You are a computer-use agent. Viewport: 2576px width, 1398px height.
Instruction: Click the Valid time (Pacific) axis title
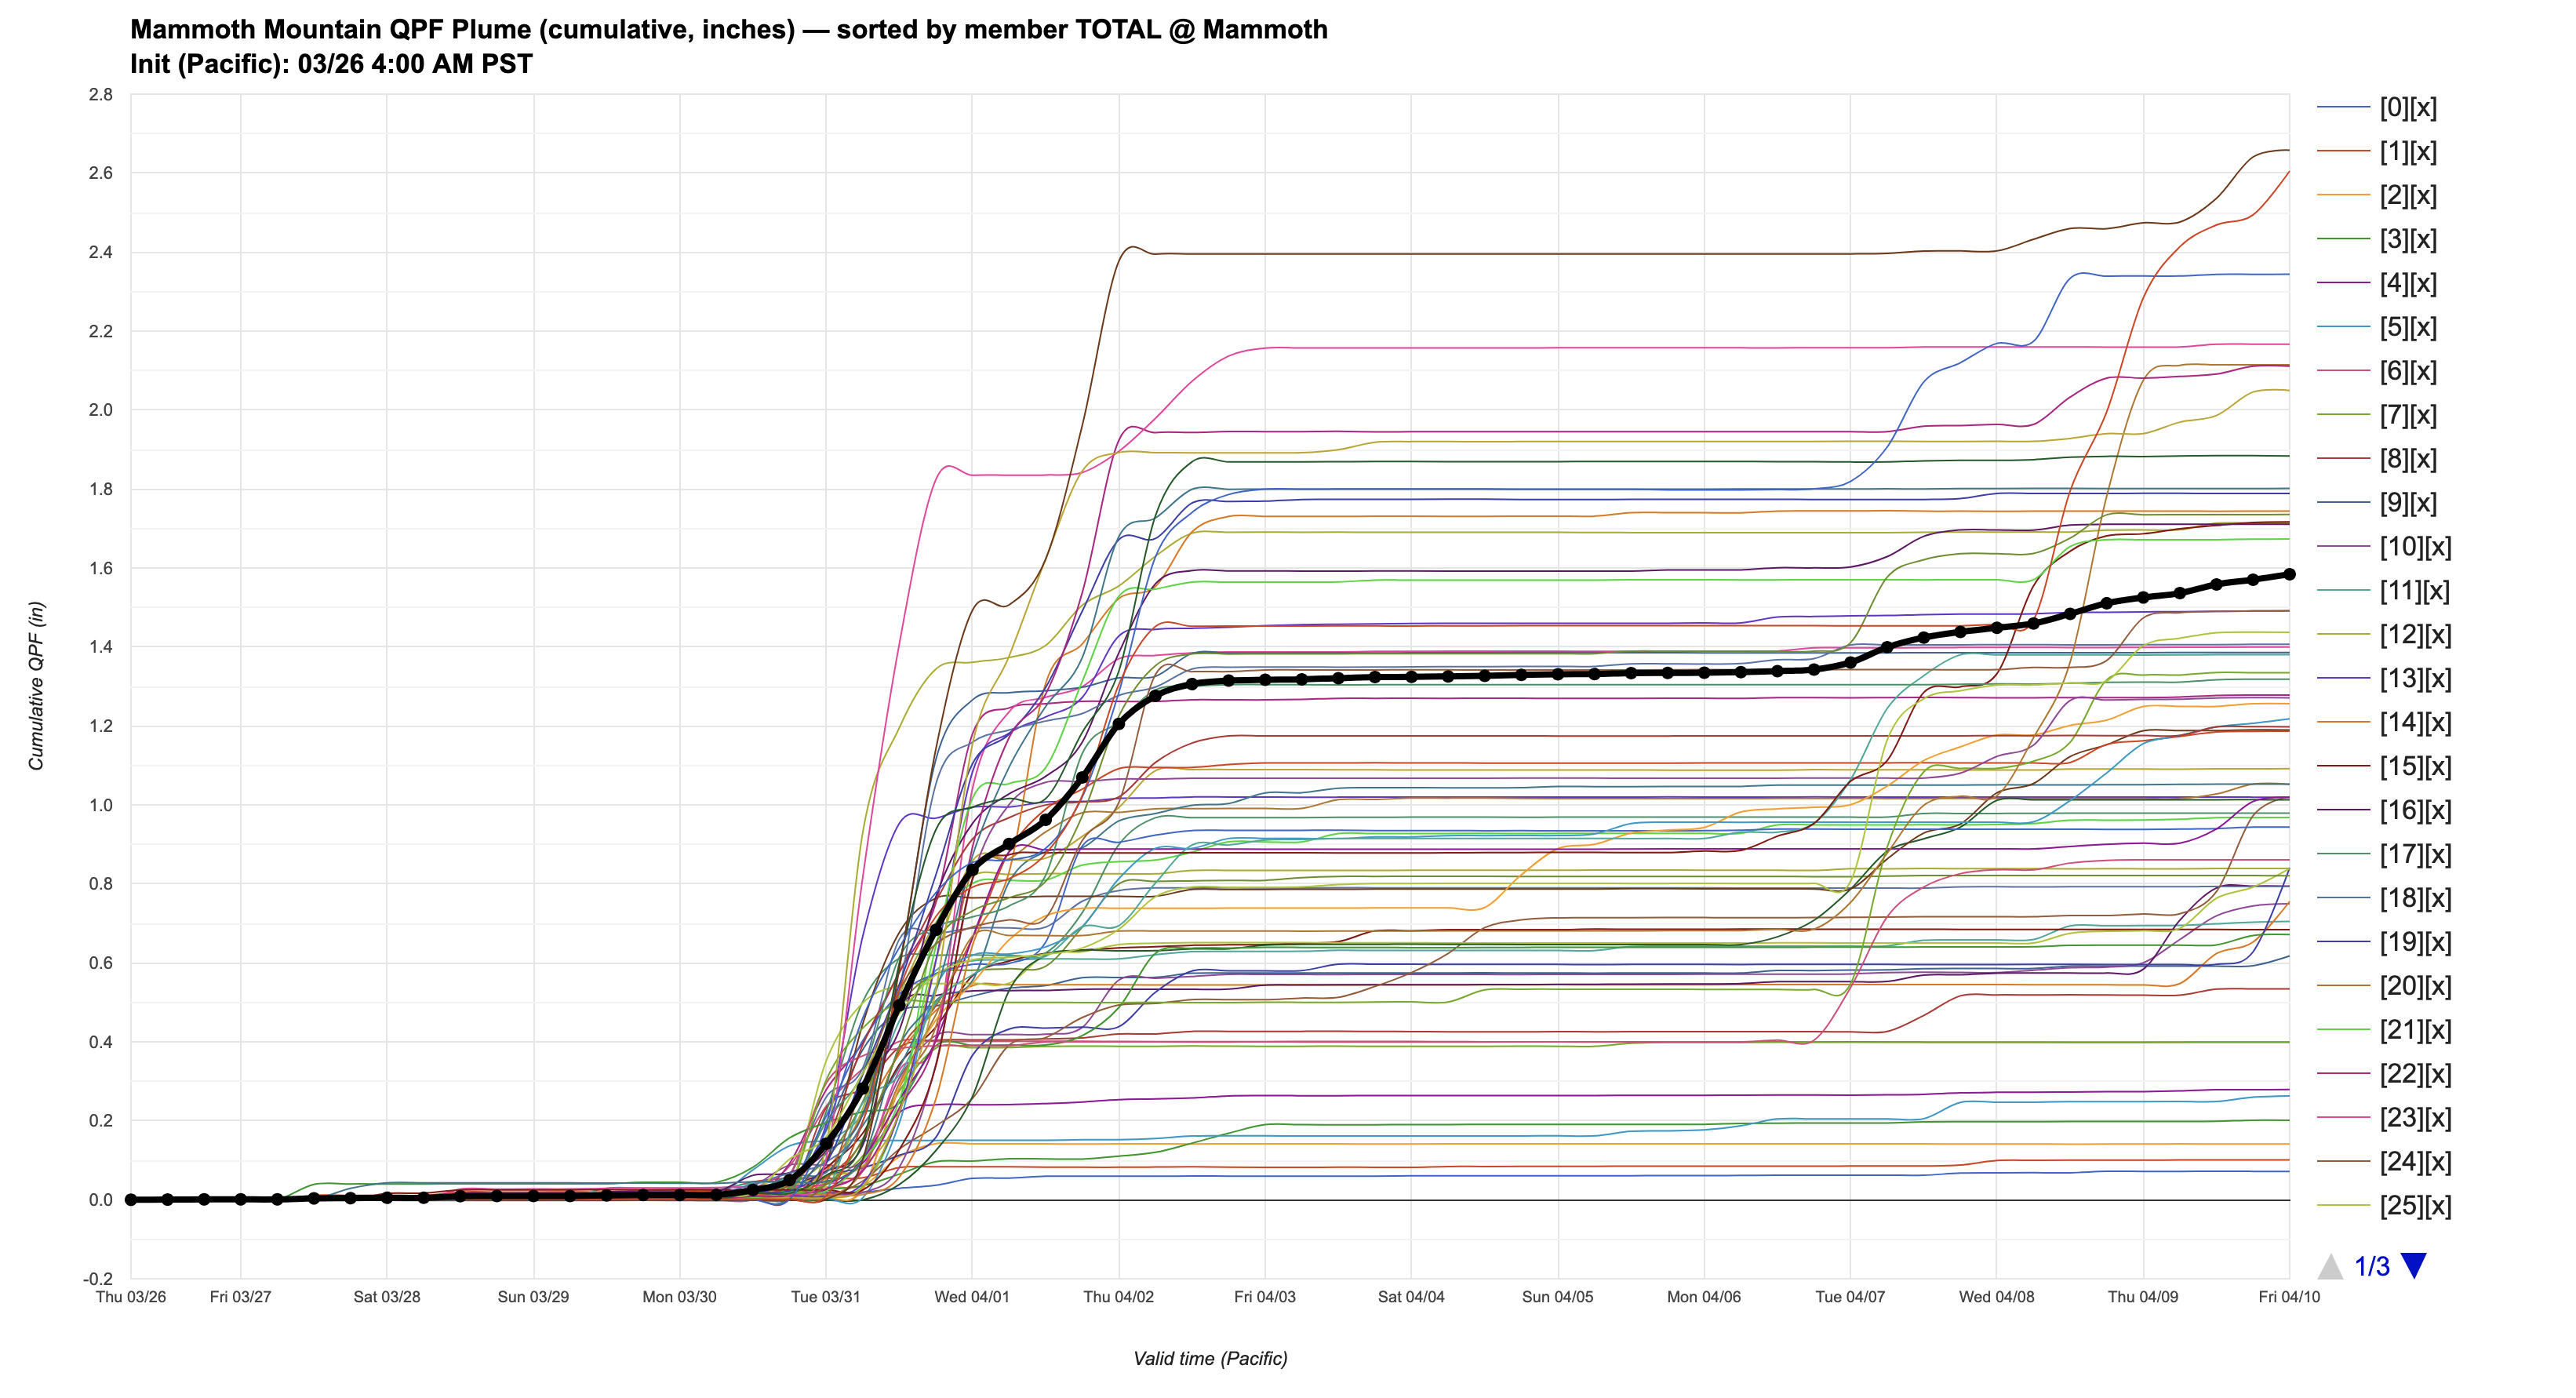(x=1210, y=1358)
